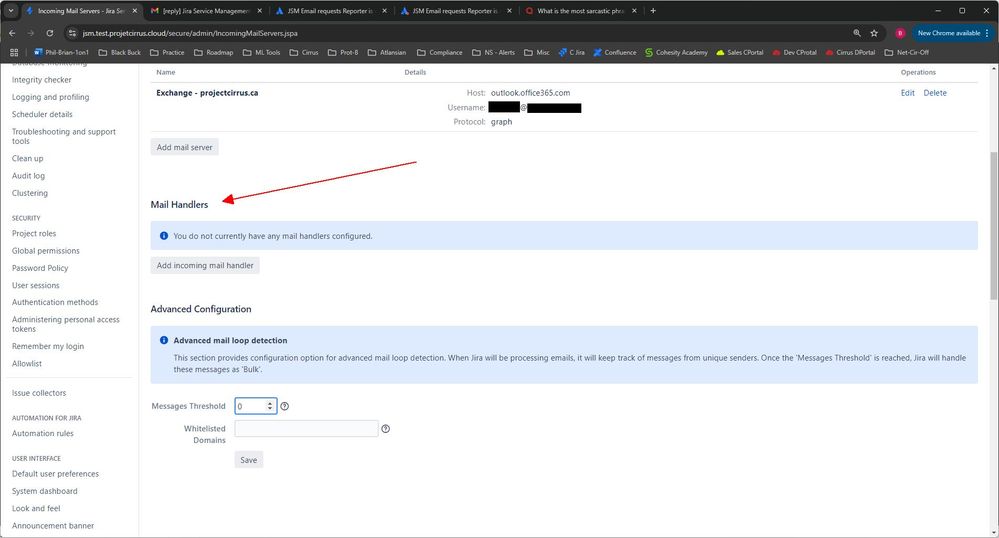999x538 pixels.
Task: Open help icon next to Messages Threshold
Action: tap(285, 406)
